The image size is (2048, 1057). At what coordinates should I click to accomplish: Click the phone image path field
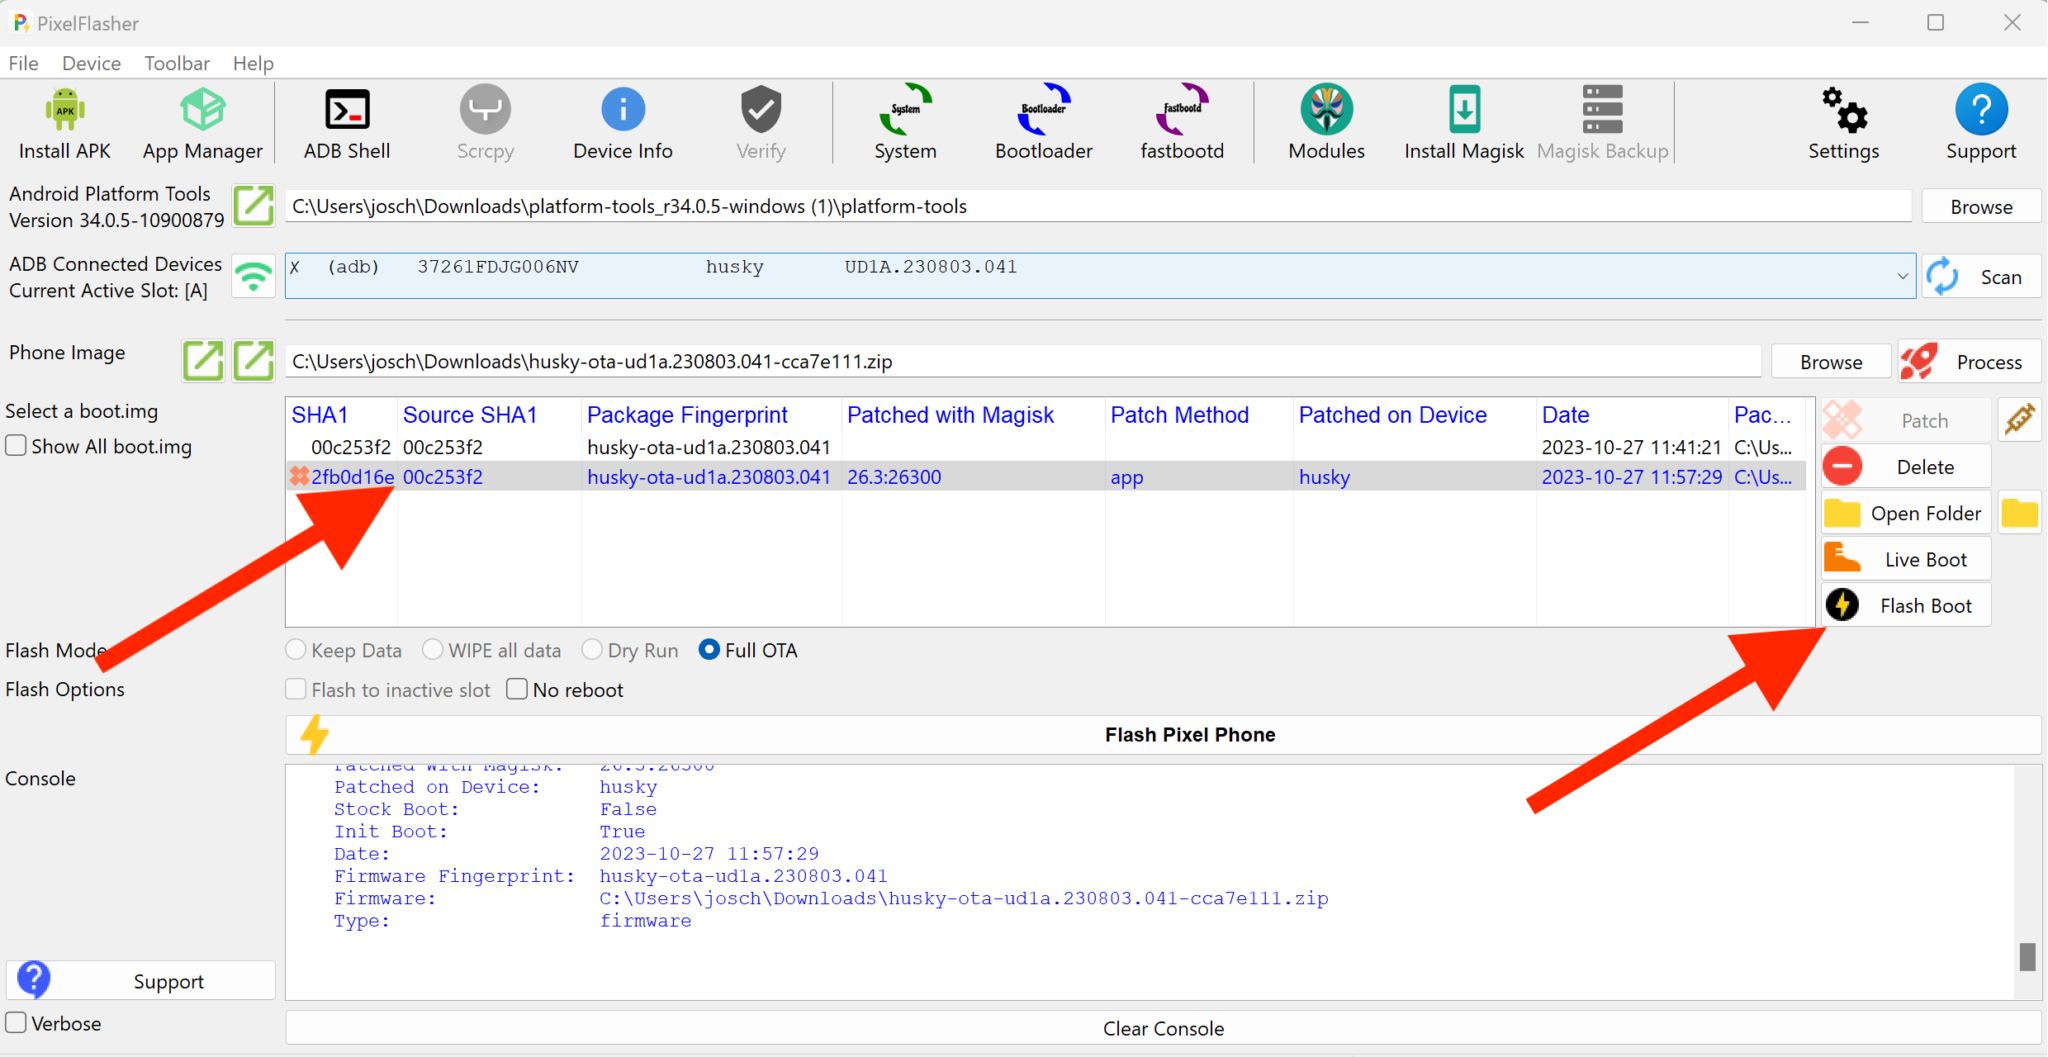pyautogui.click(x=1023, y=362)
